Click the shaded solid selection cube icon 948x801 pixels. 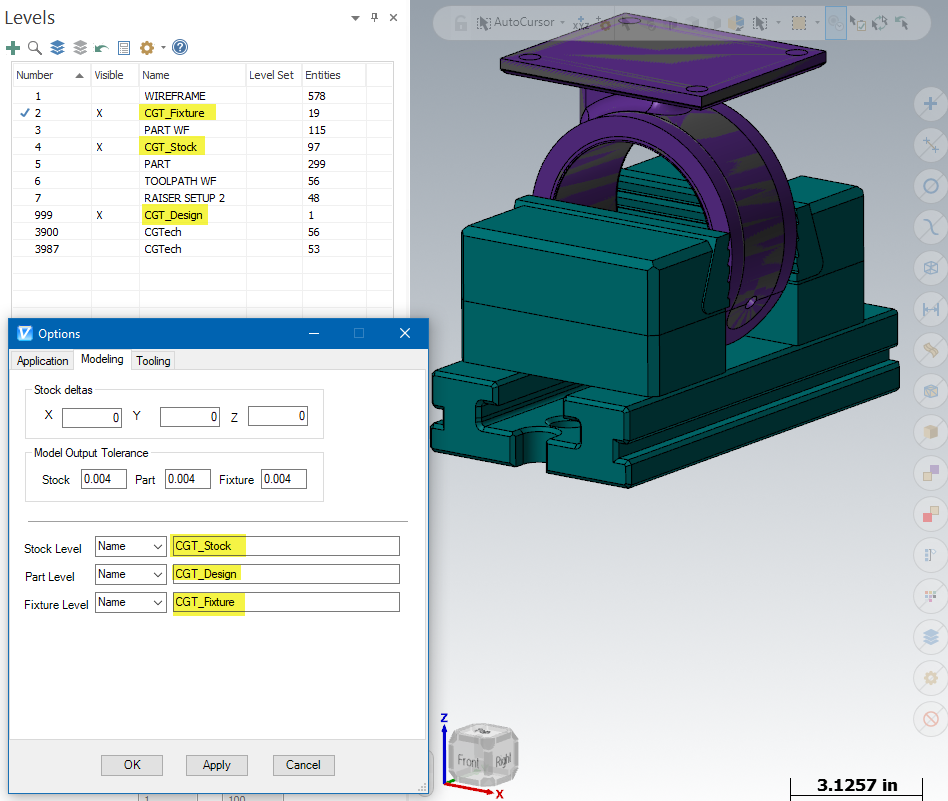736,23
